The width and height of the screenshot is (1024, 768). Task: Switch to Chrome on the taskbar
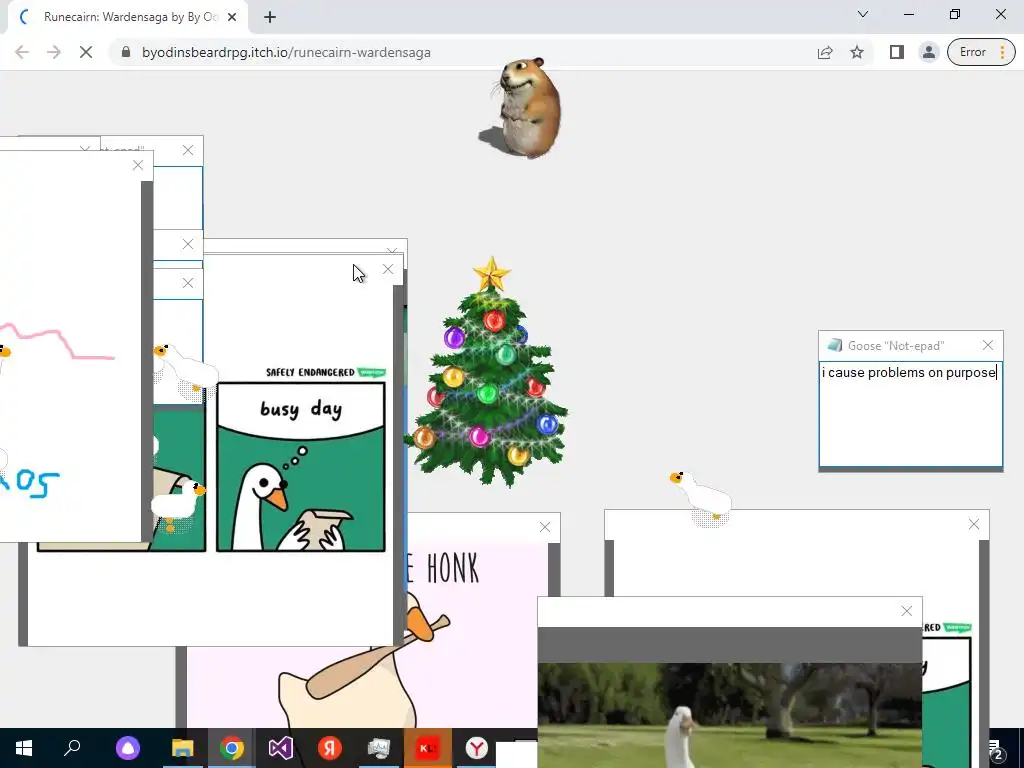point(231,748)
